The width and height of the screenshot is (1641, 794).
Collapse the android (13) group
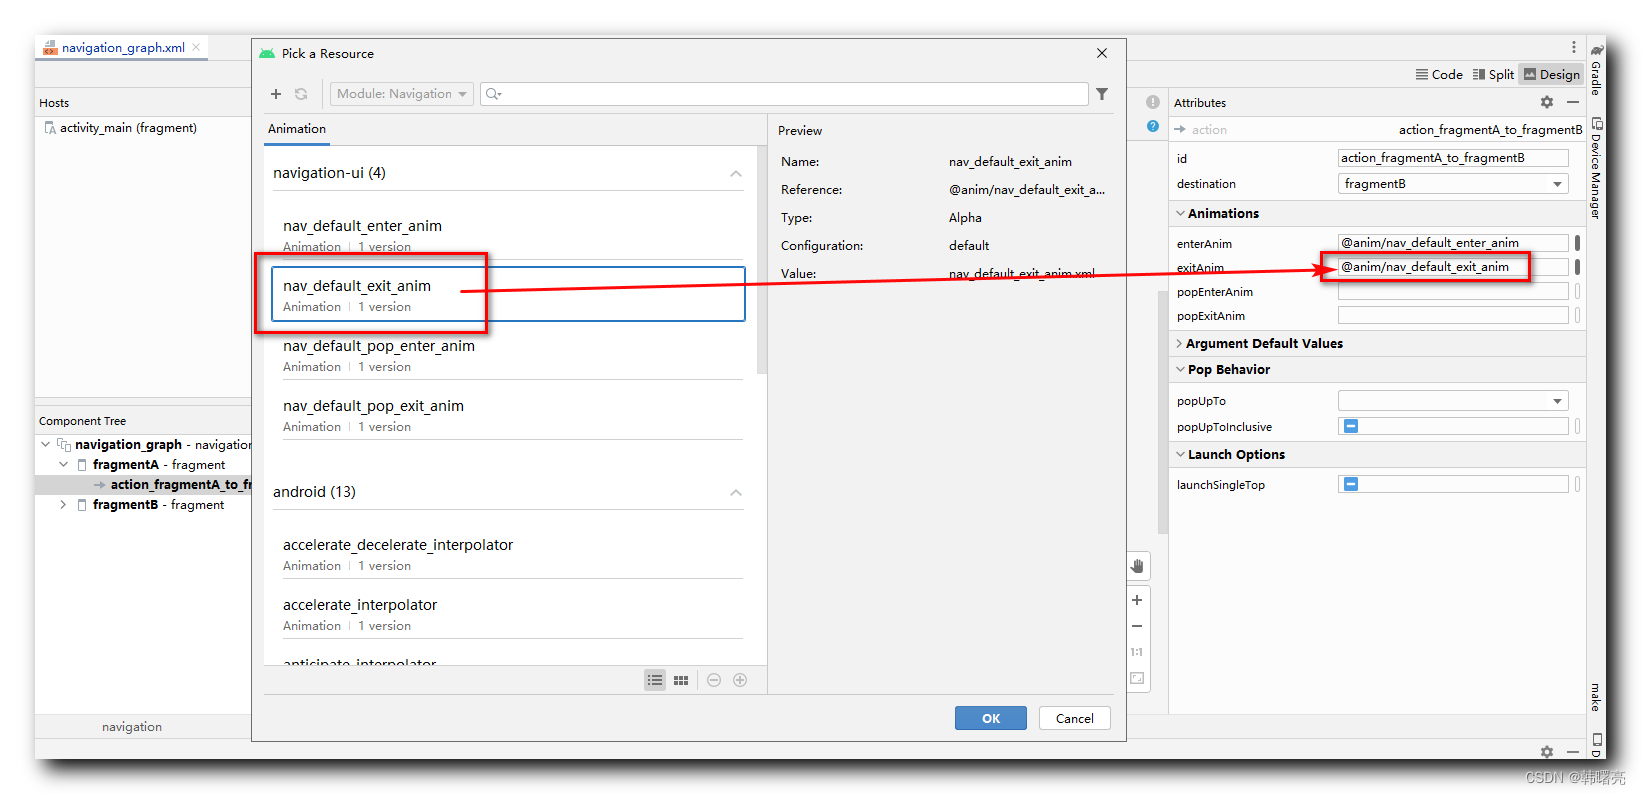(x=736, y=492)
